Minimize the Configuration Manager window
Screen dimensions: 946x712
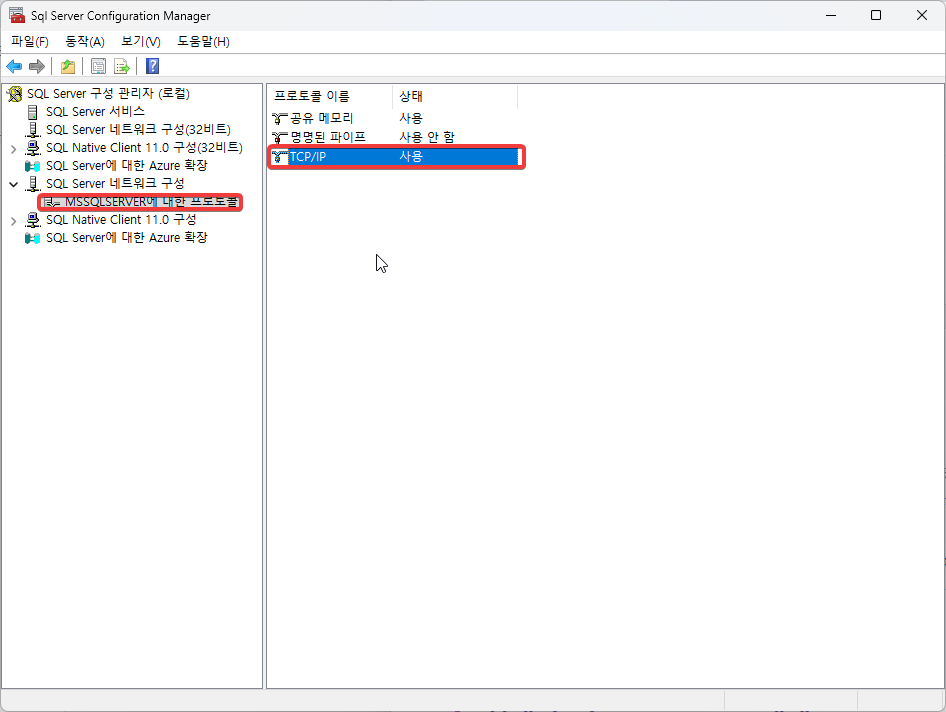click(831, 15)
